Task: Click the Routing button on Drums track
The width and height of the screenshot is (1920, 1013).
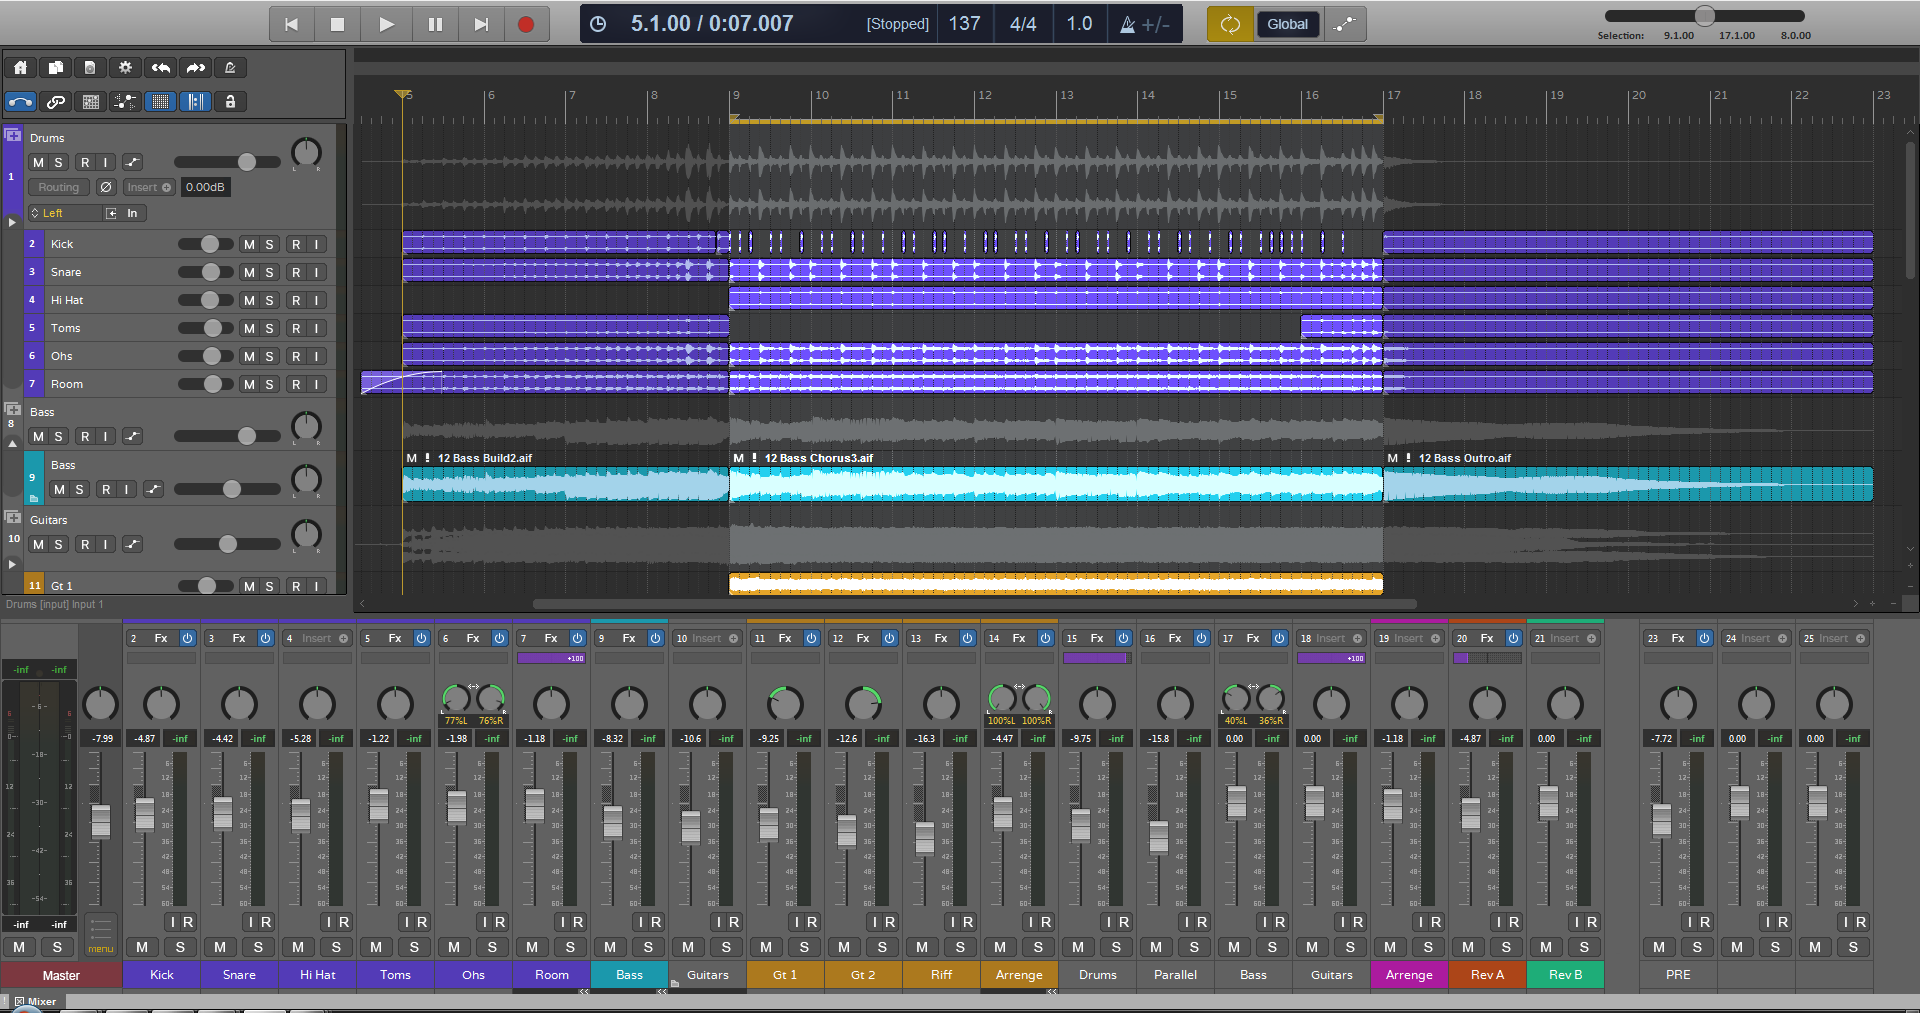Action: [x=59, y=187]
